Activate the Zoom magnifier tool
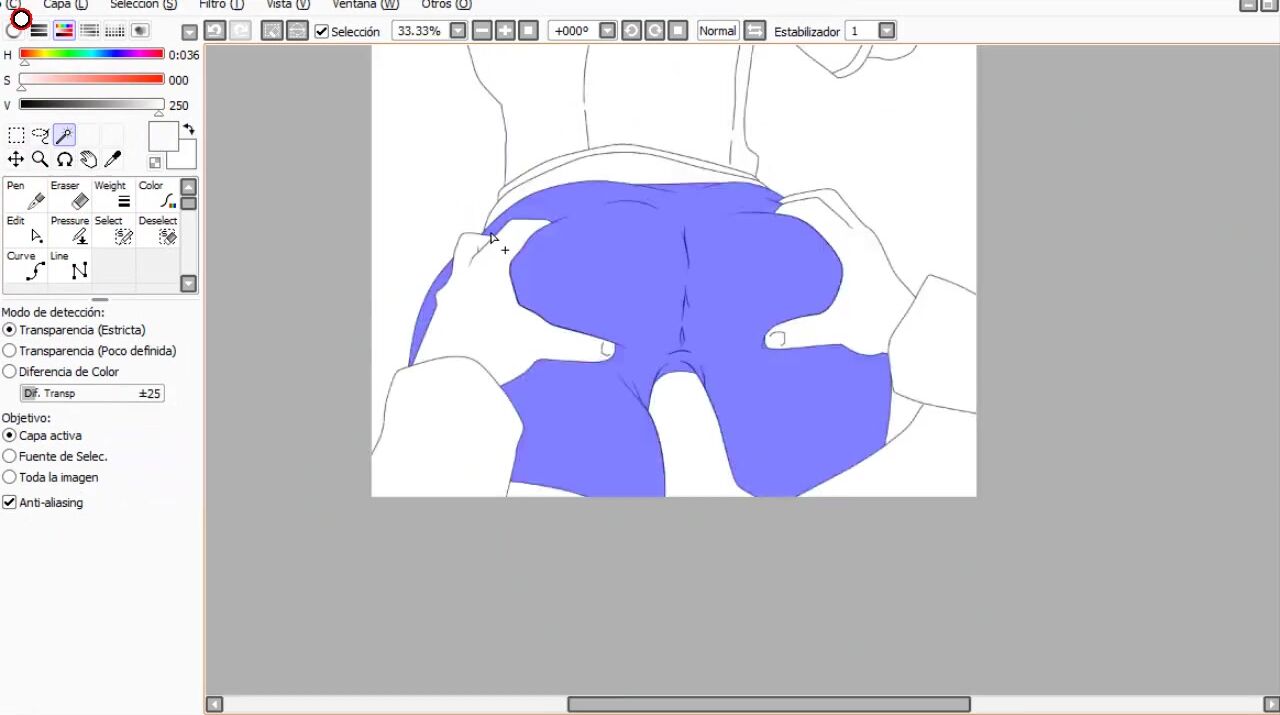 (x=40, y=159)
